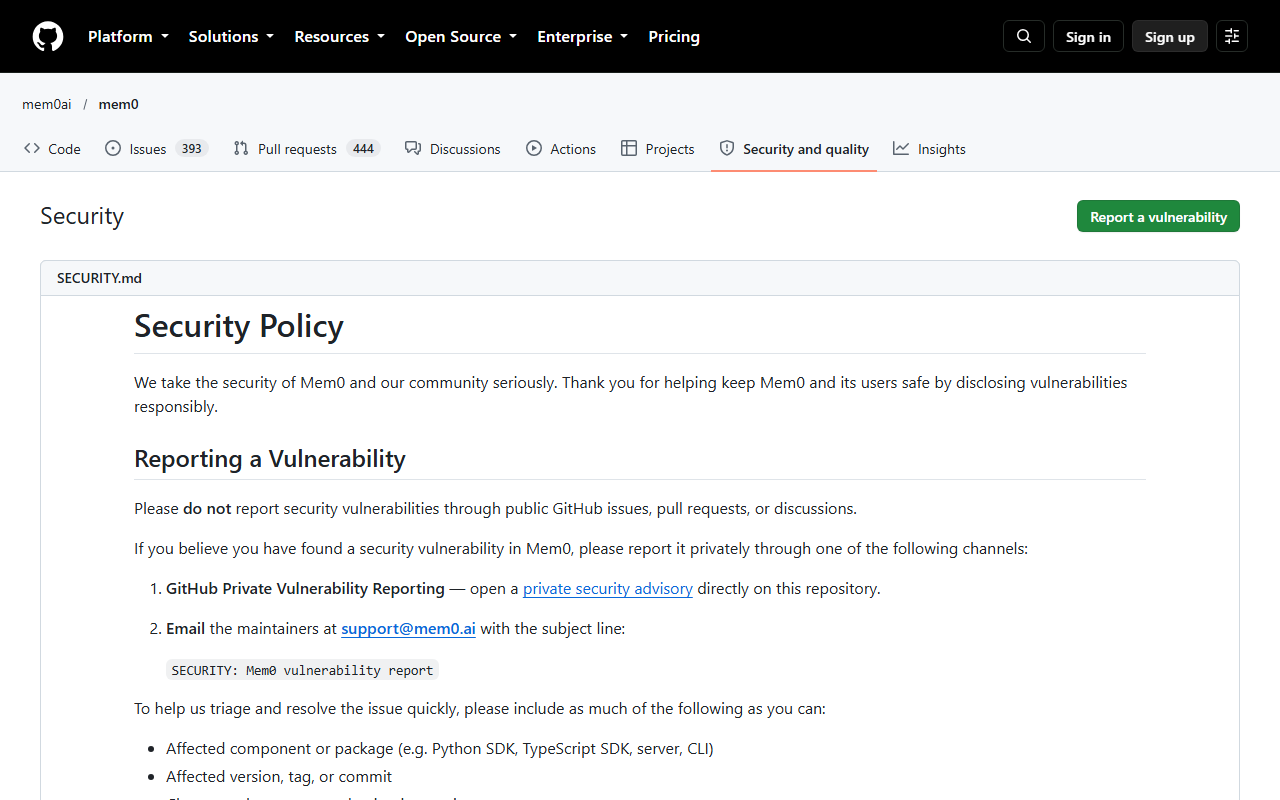Click the Report a vulnerability button
Image resolution: width=1280 pixels, height=800 pixels.
[x=1158, y=216]
